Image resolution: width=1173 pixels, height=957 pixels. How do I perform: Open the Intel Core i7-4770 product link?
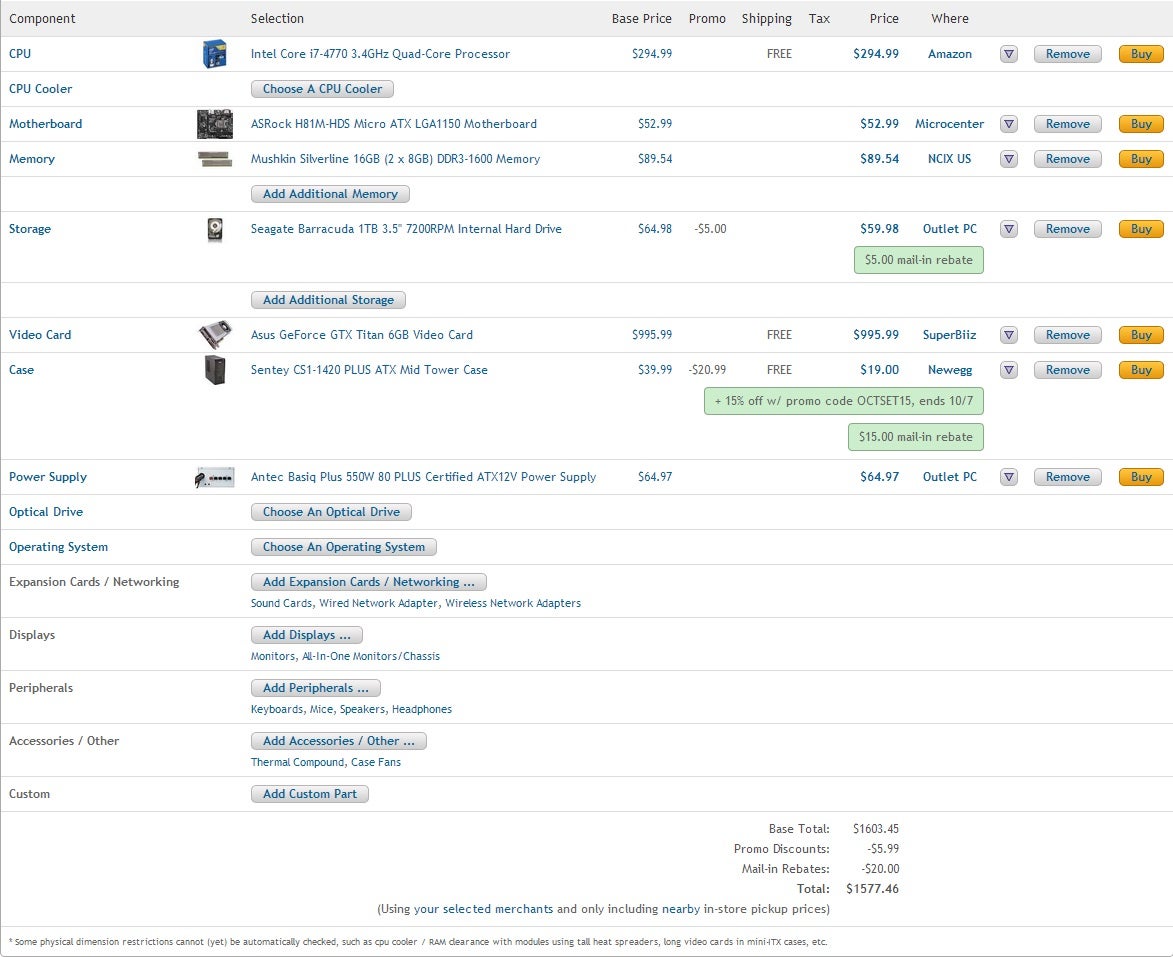380,54
